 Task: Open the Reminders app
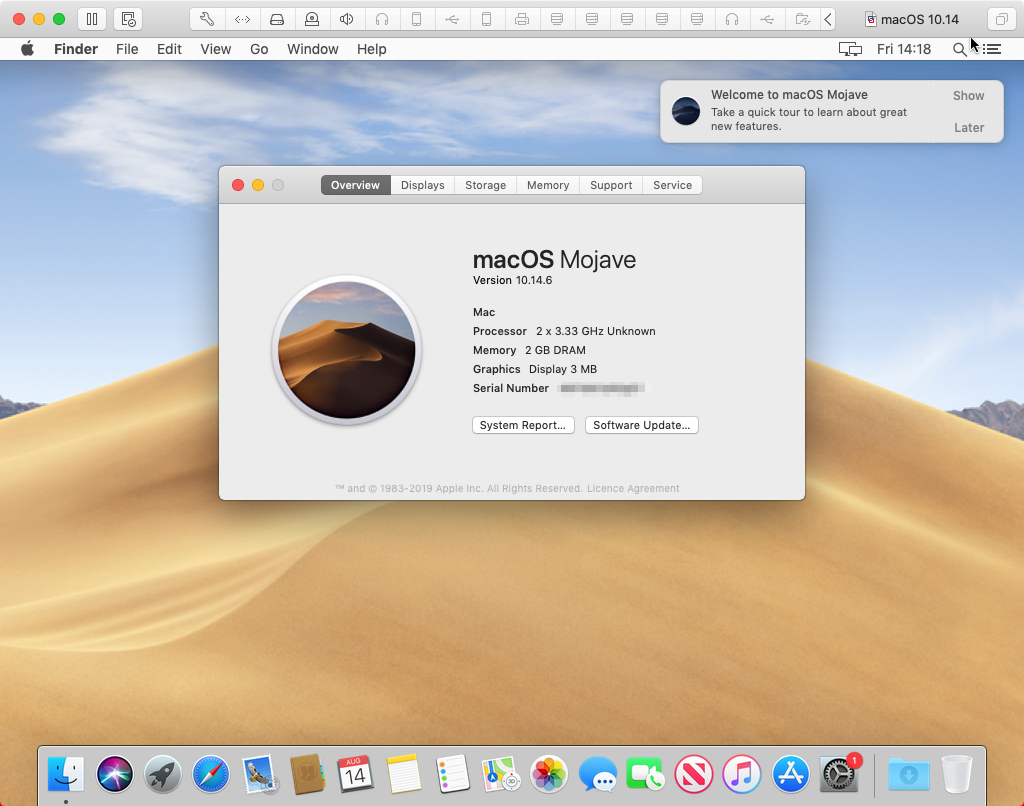coord(451,773)
